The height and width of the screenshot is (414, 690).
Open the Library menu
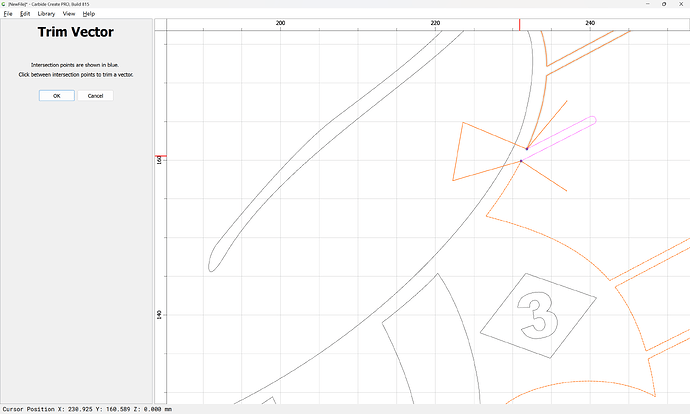(46, 14)
